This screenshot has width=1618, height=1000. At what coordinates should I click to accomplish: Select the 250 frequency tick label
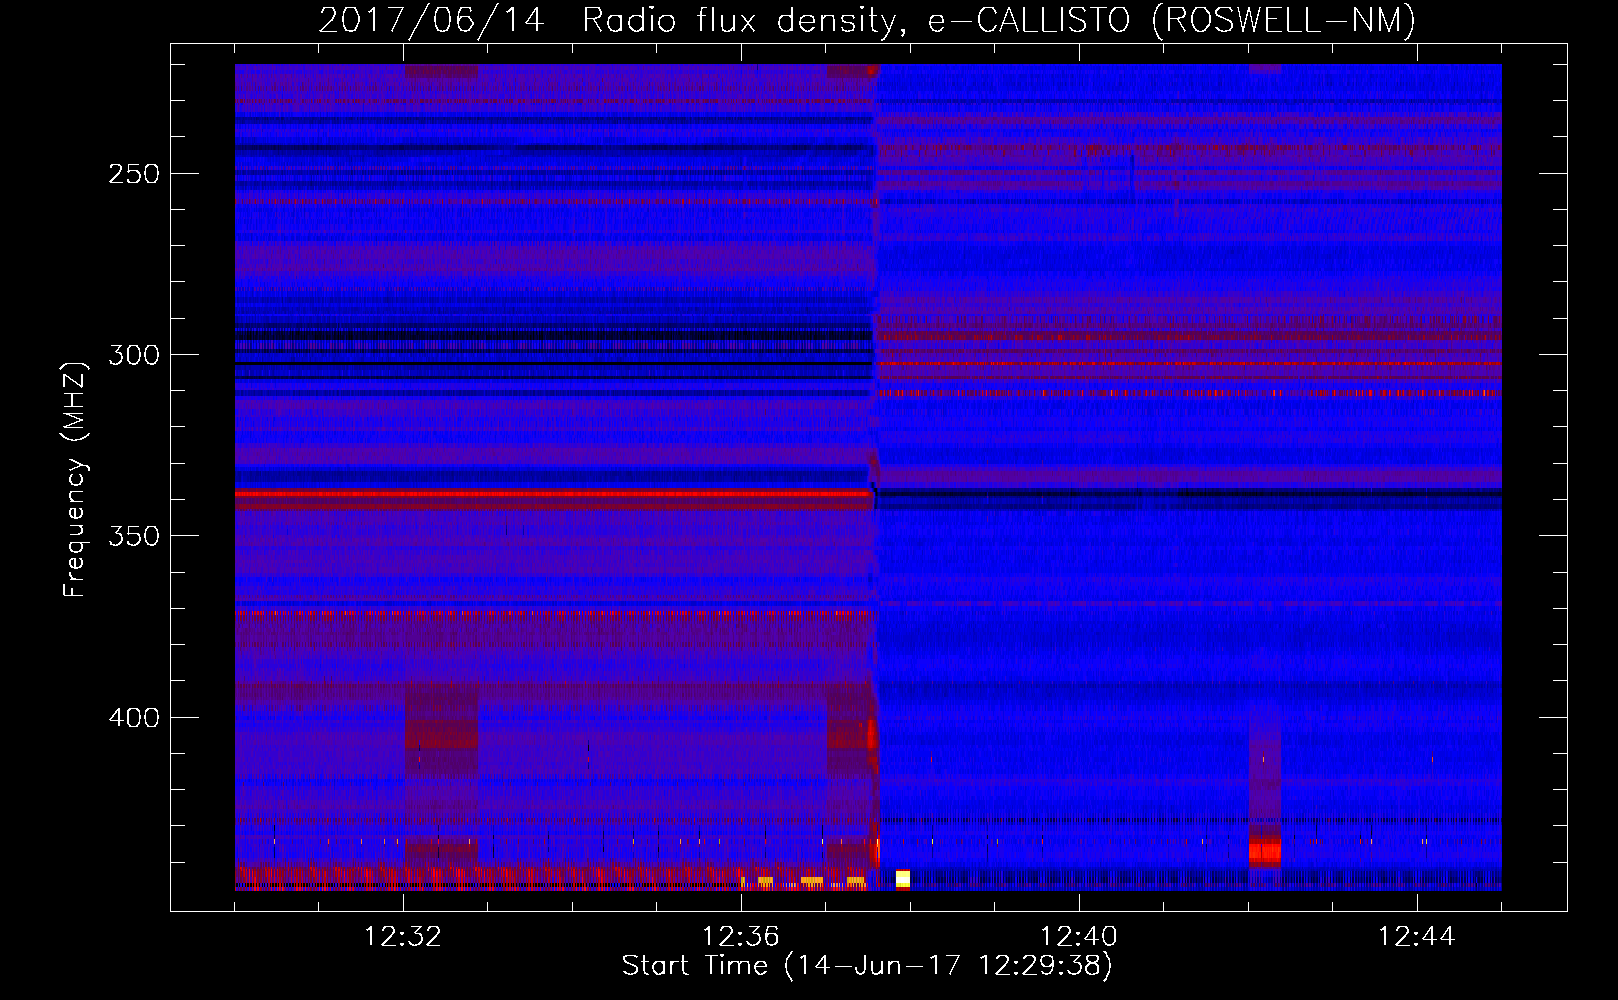134,174
